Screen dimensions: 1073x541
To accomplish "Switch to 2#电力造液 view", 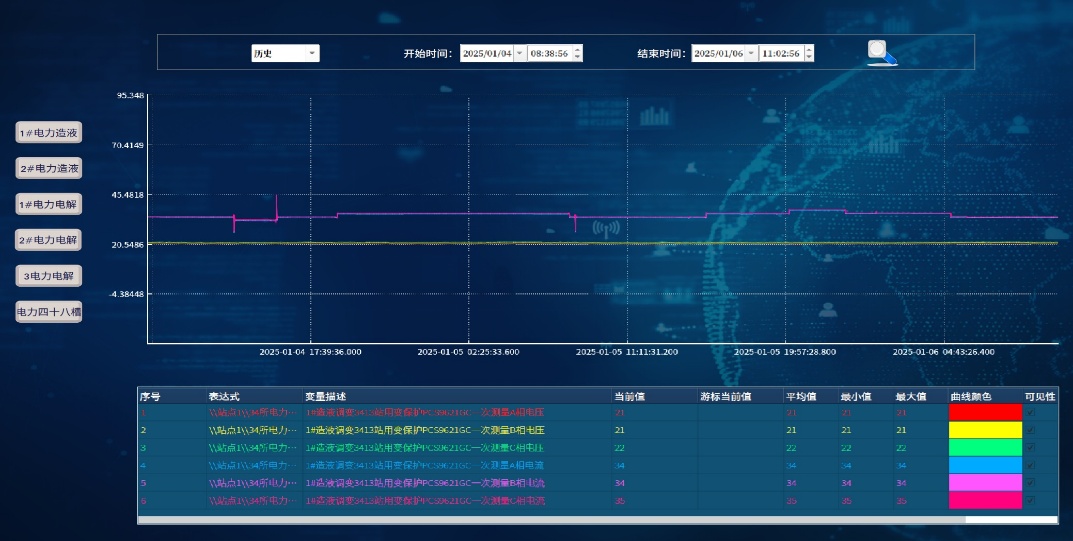I will [x=49, y=169].
